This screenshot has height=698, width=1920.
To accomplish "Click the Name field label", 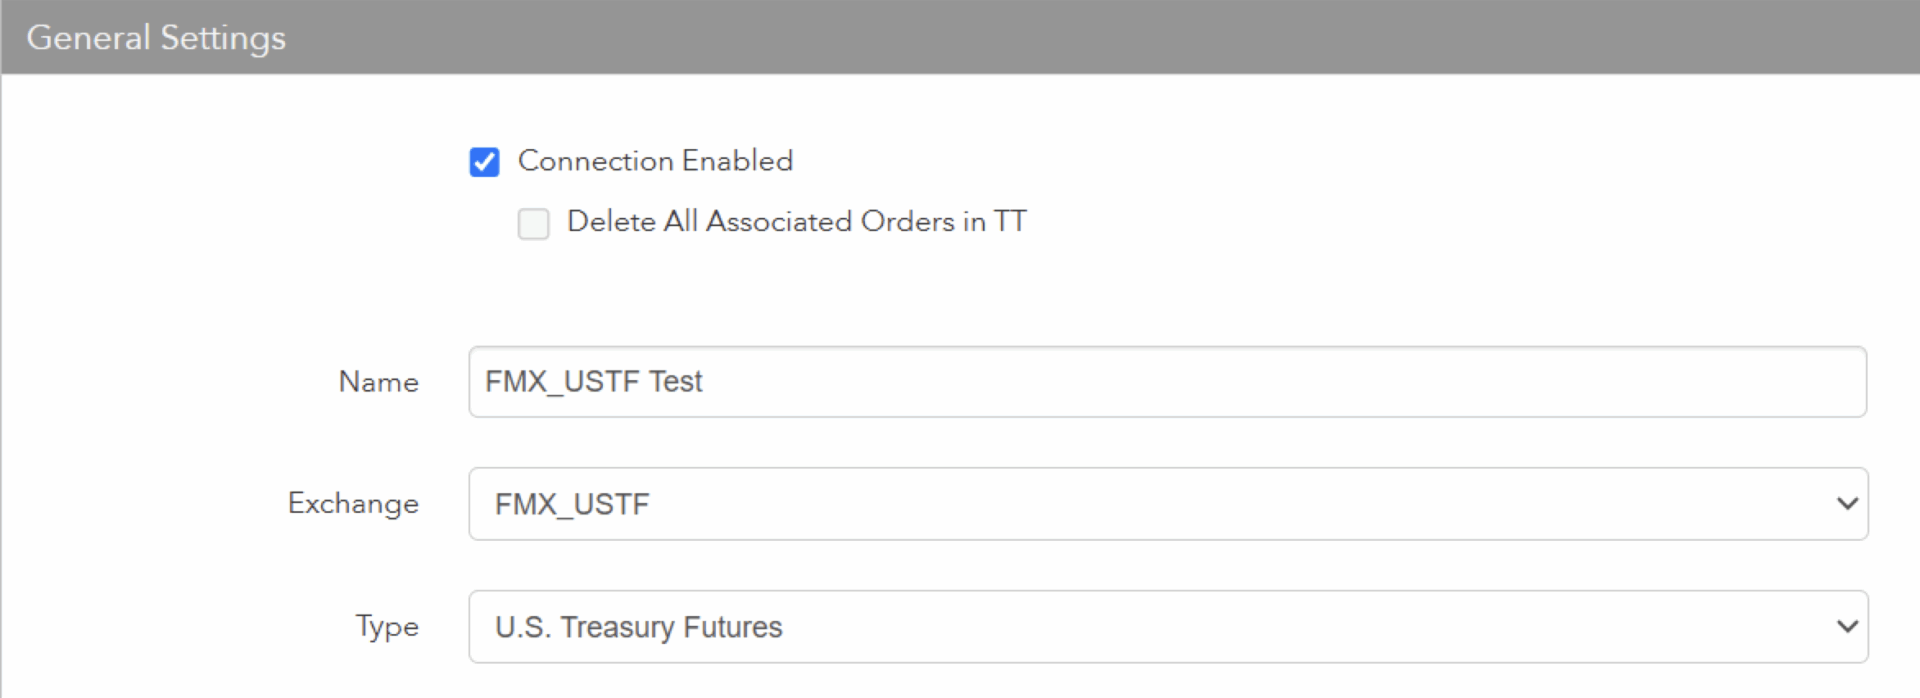I will pyautogui.click(x=378, y=382).
